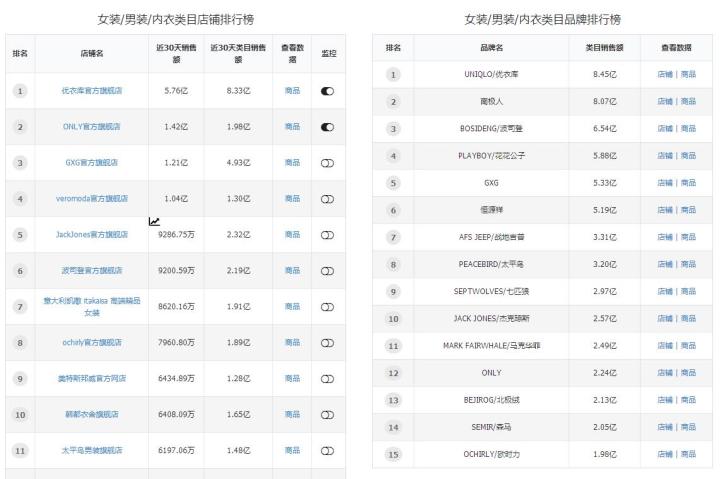View 店铺 data for JACK JONES/杰克琼斯 brand

coord(665,318)
